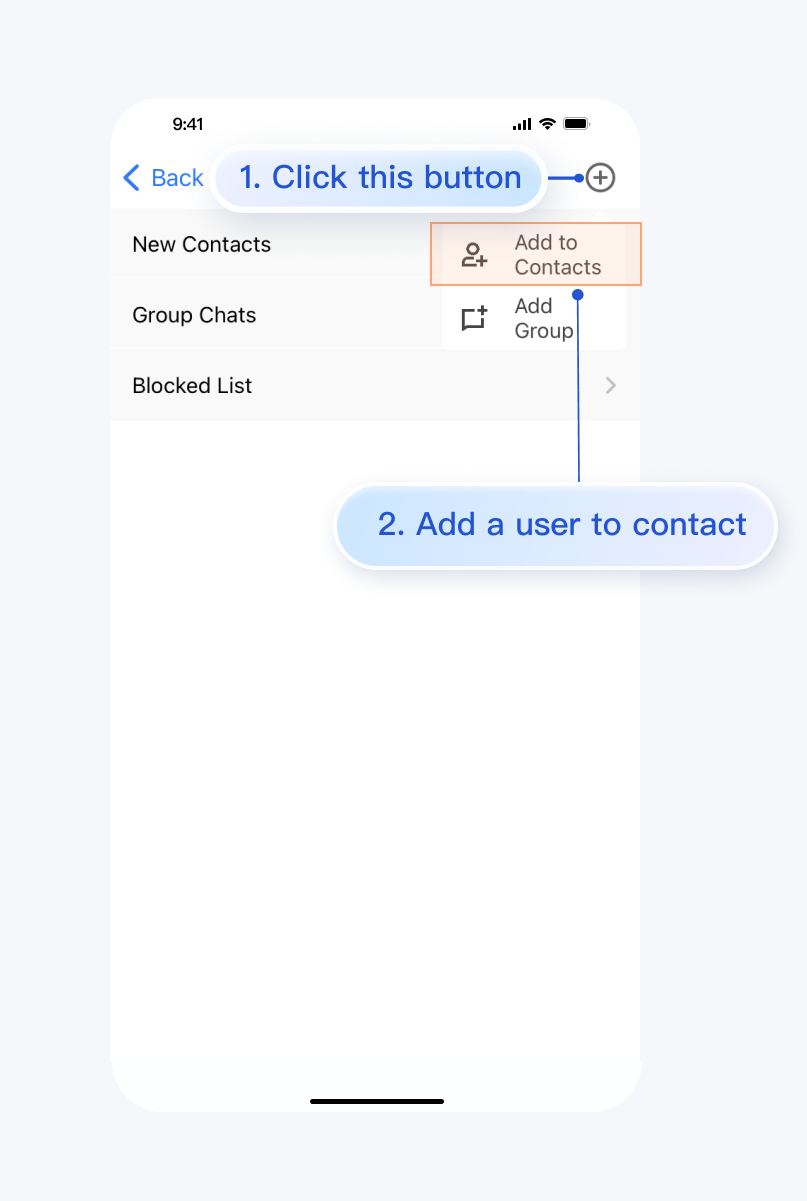The image size is (807, 1201).
Task: Click the add-person icon in popup
Action: click(x=474, y=255)
